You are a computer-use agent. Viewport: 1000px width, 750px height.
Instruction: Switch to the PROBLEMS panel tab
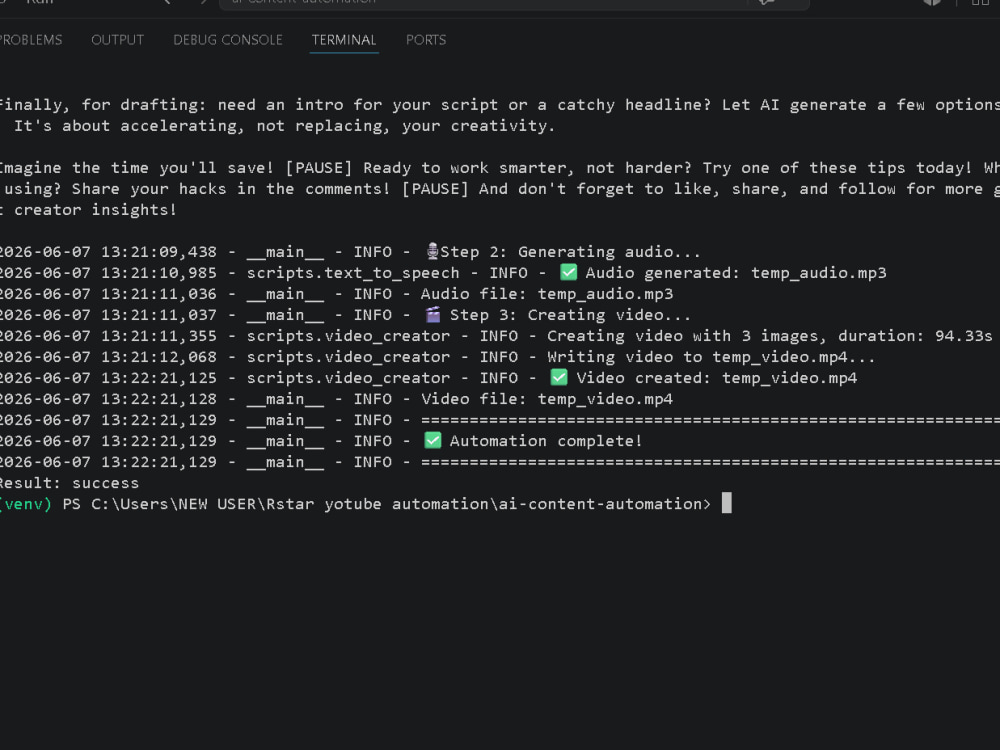click(x=31, y=40)
